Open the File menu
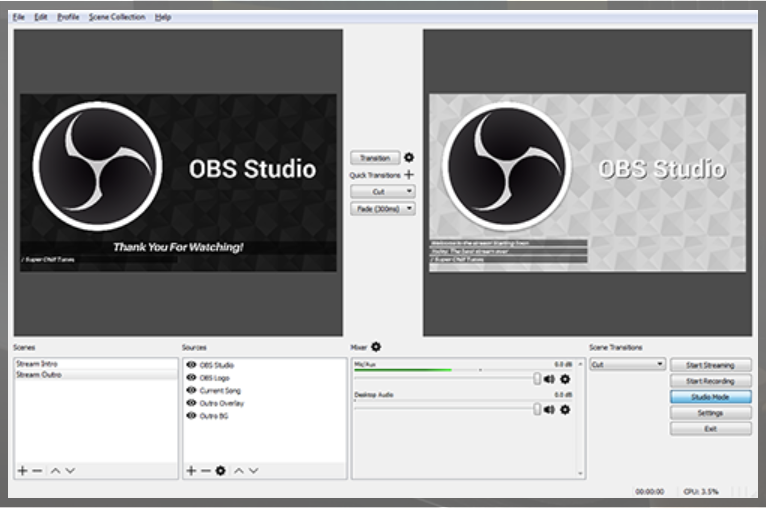The image size is (766, 508). pos(19,17)
